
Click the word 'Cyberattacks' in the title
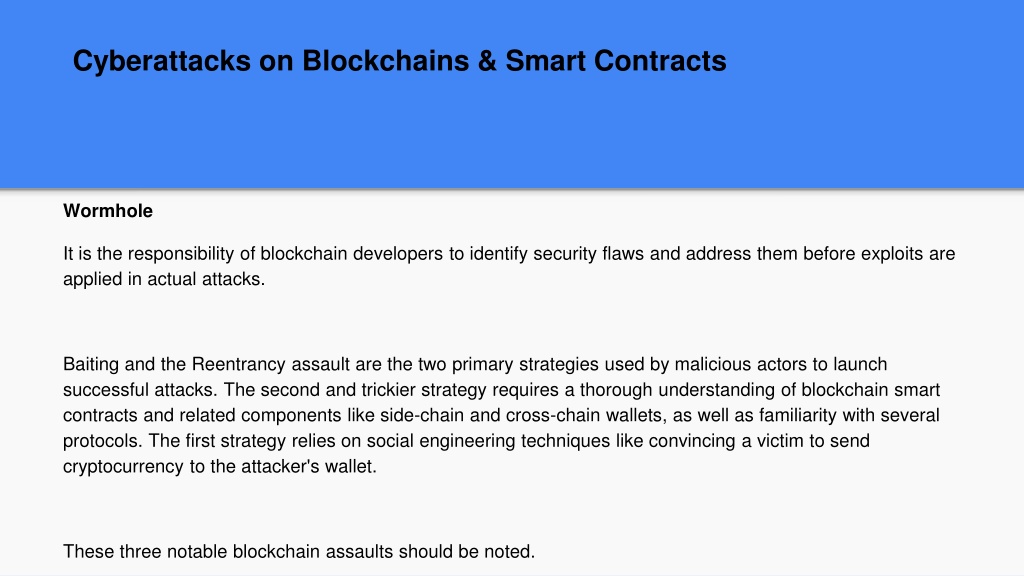point(161,61)
